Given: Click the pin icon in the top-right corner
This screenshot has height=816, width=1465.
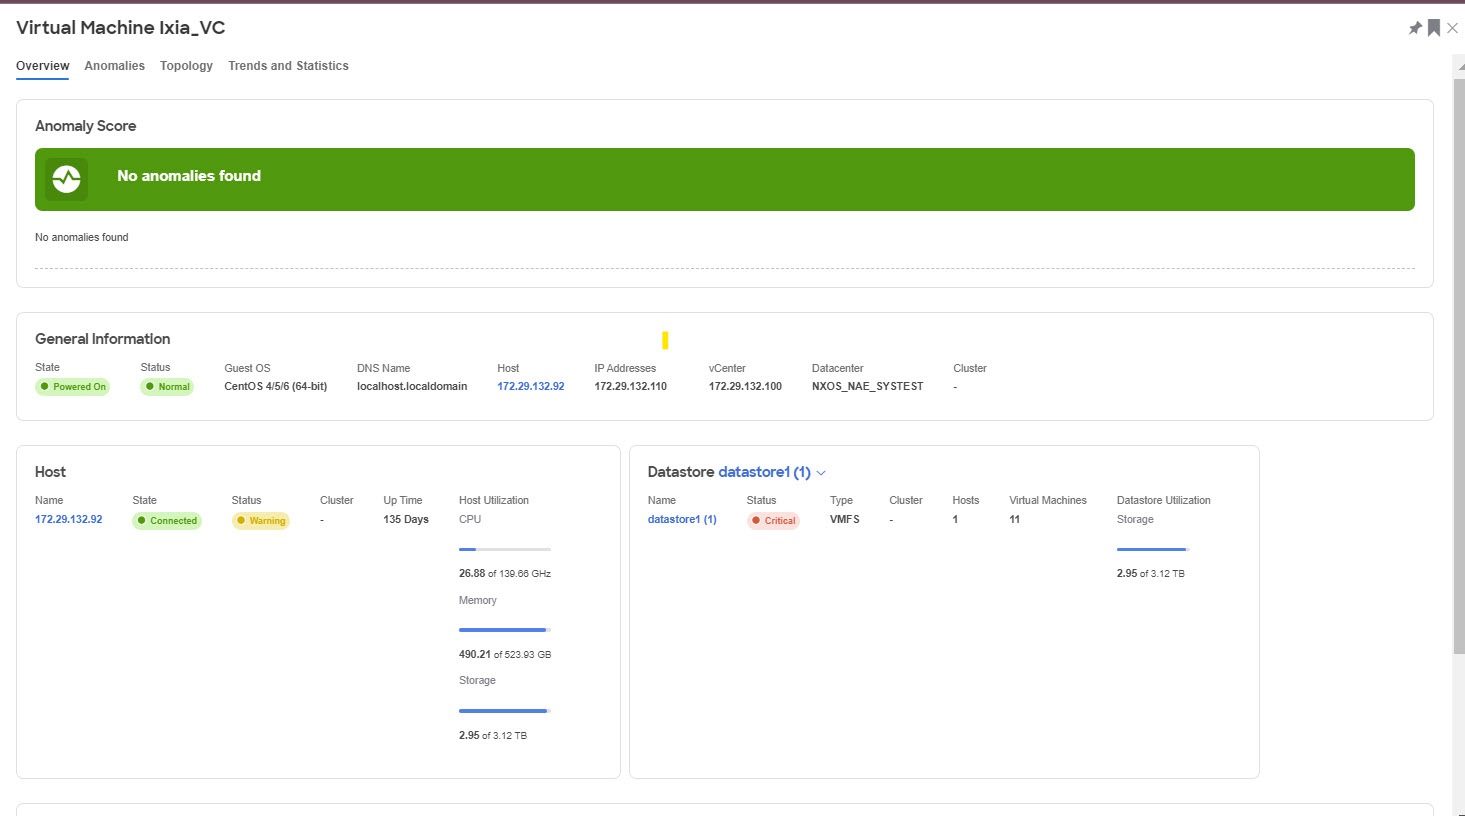Looking at the screenshot, I should coord(1415,28).
